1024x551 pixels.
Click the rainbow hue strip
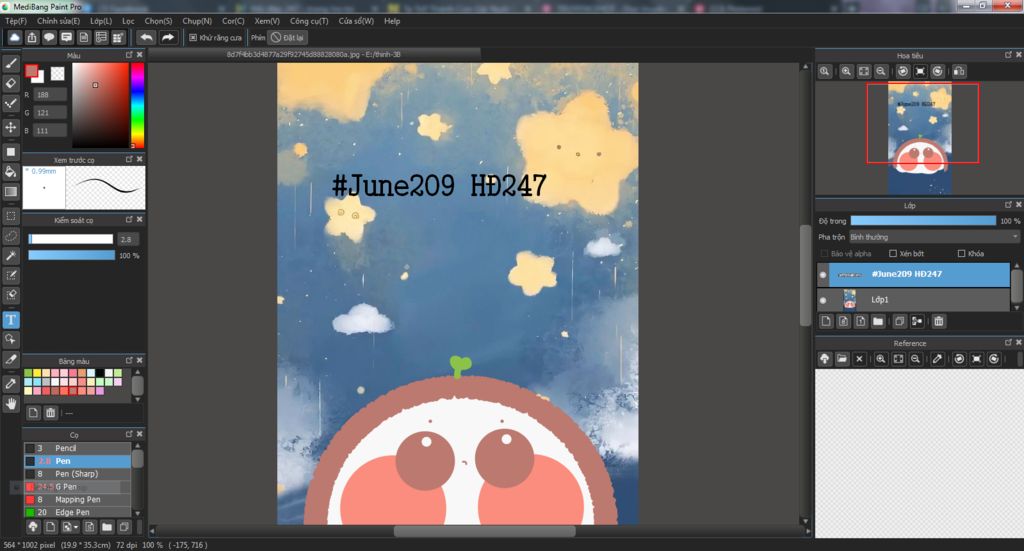137,105
